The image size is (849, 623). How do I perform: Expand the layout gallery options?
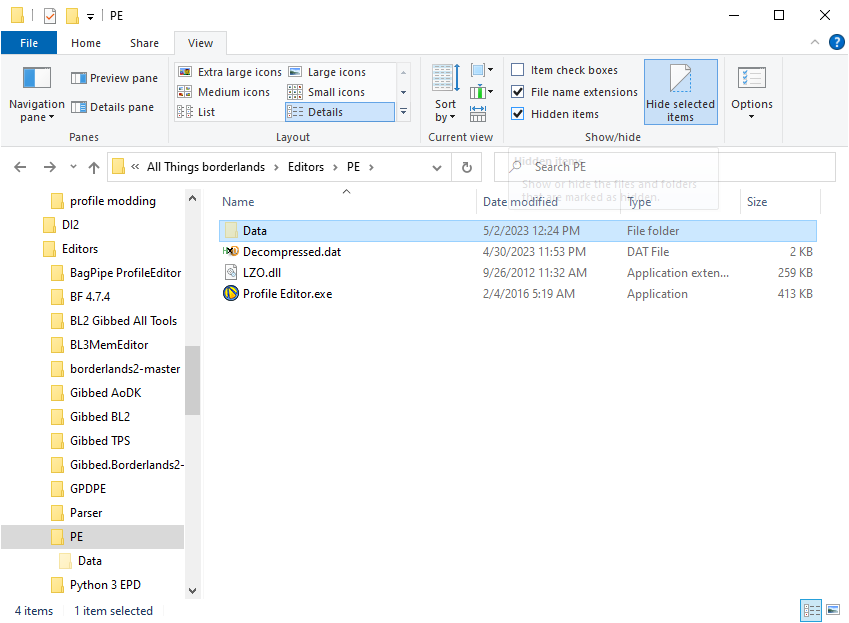403,112
